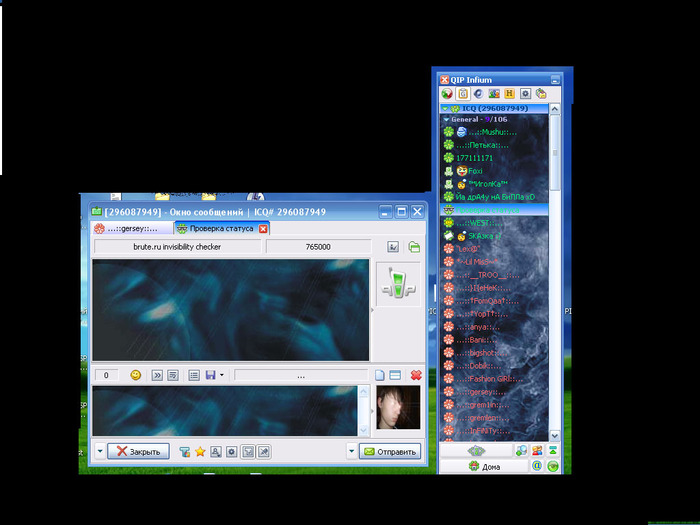The height and width of the screenshot is (525, 700).
Task: Click the green collapse-arrow icon
Action: point(553,451)
